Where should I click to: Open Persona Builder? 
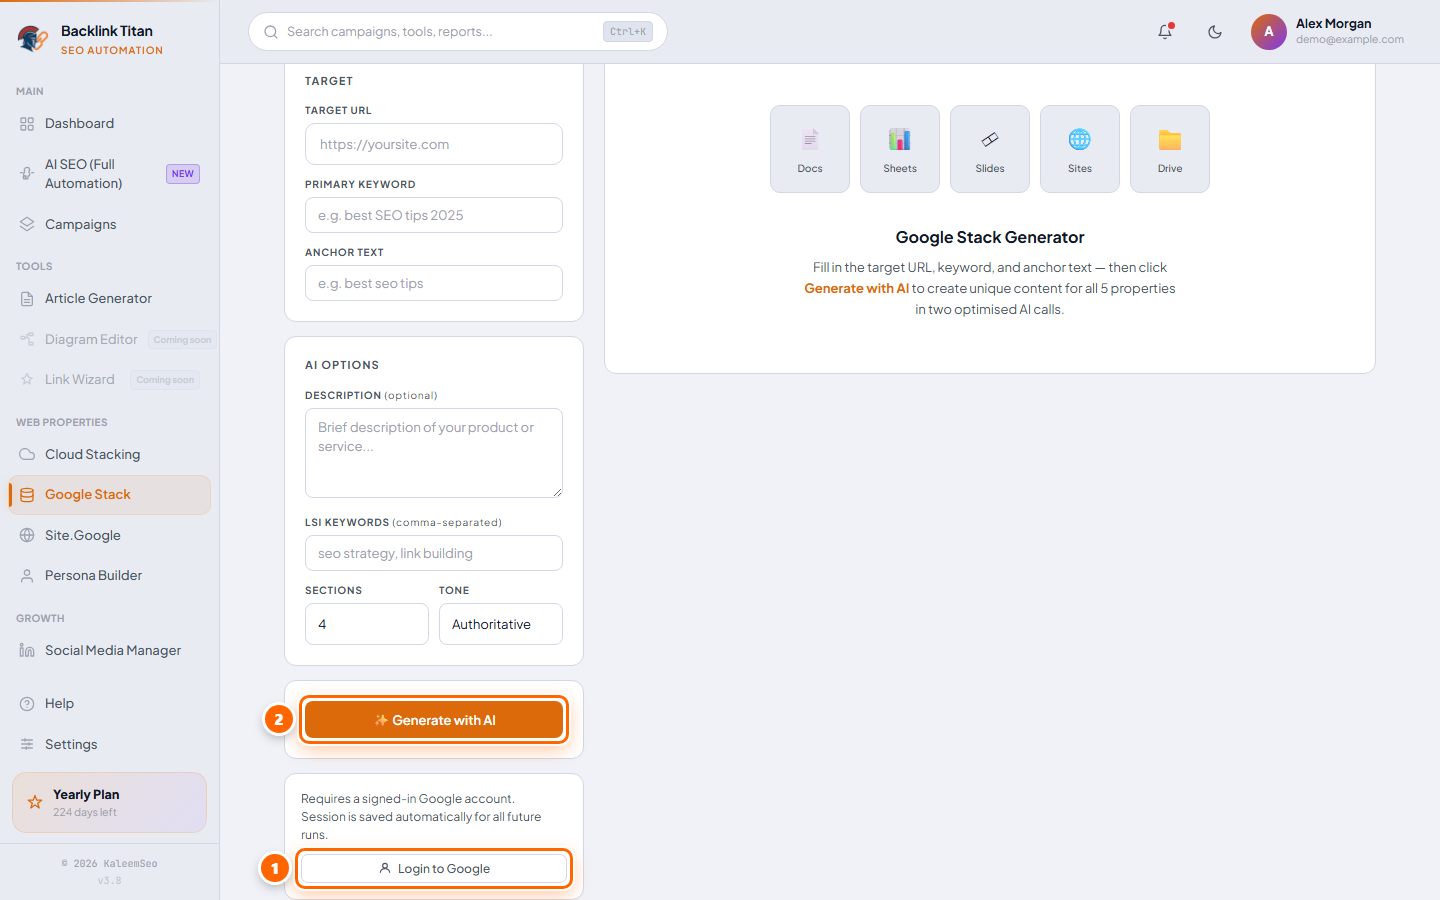pyautogui.click(x=109, y=576)
